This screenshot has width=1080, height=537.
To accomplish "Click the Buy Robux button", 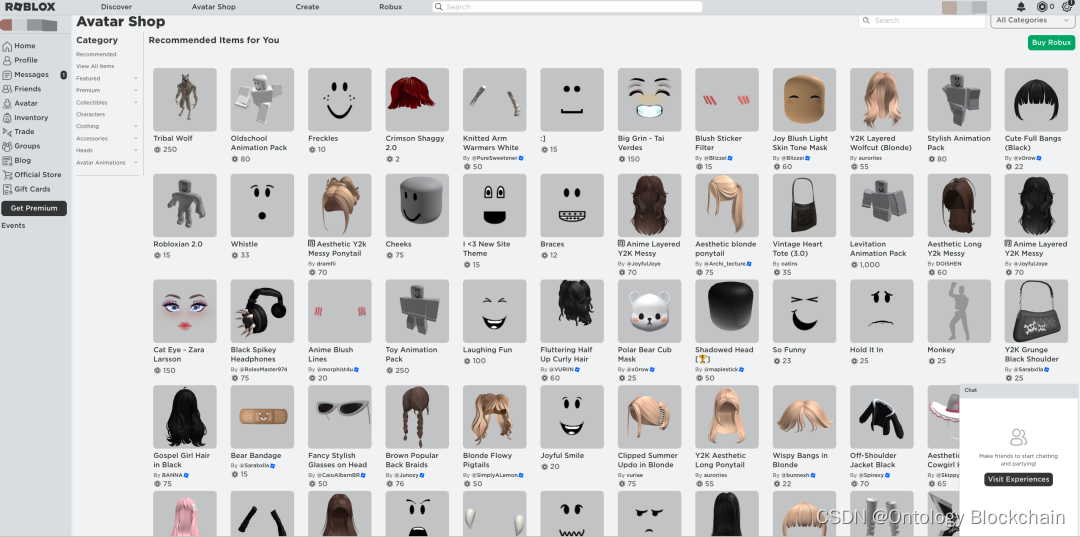I will click(x=1051, y=43).
